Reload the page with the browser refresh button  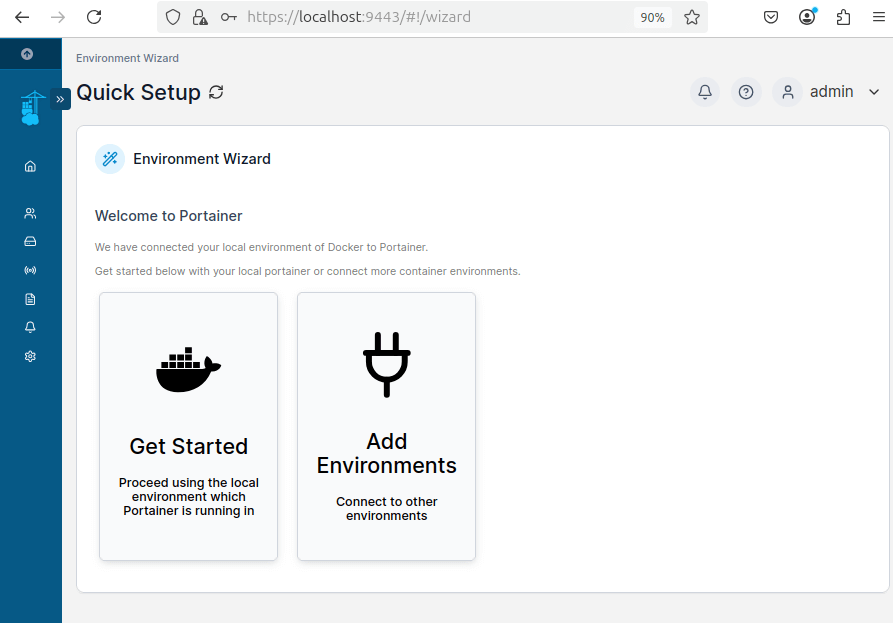coord(94,17)
